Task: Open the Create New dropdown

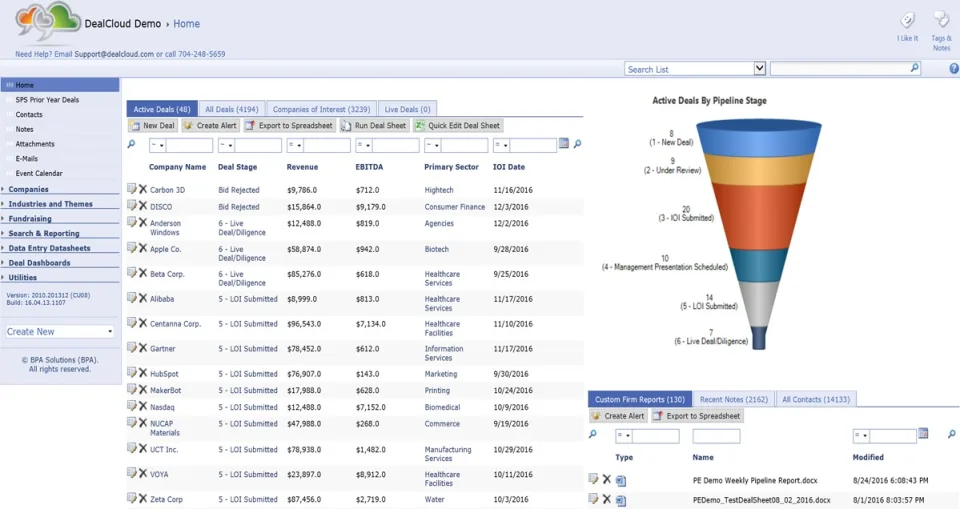Action: (59, 331)
